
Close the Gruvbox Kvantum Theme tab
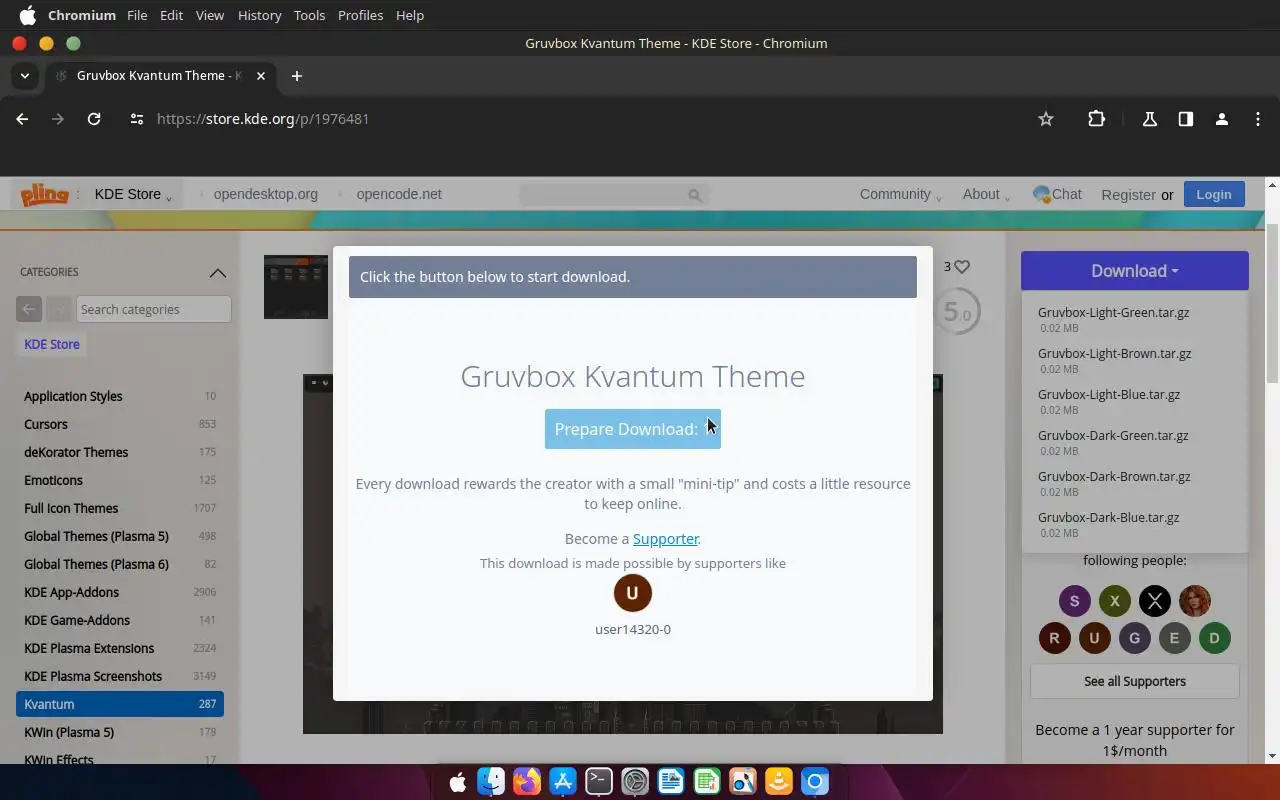(261, 76)
